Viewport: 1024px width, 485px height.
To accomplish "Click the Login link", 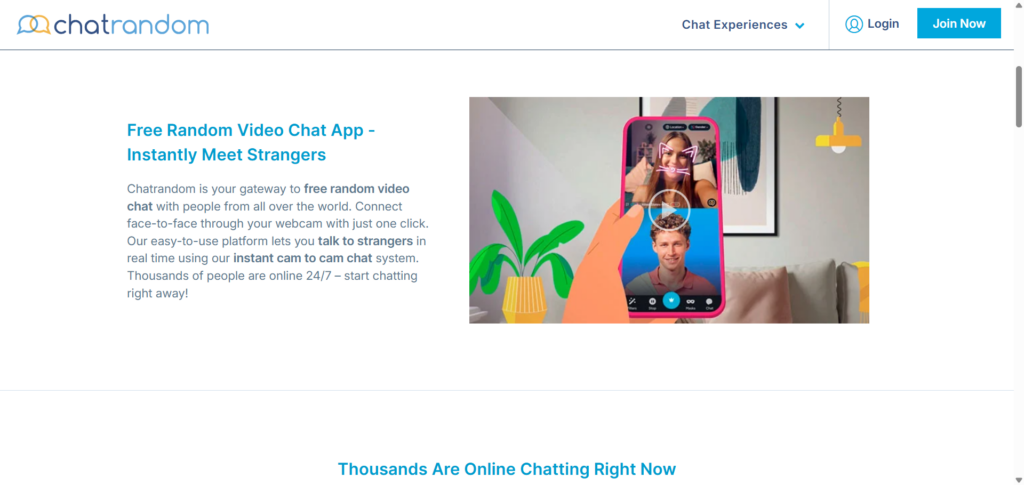I will pos(883,23).
